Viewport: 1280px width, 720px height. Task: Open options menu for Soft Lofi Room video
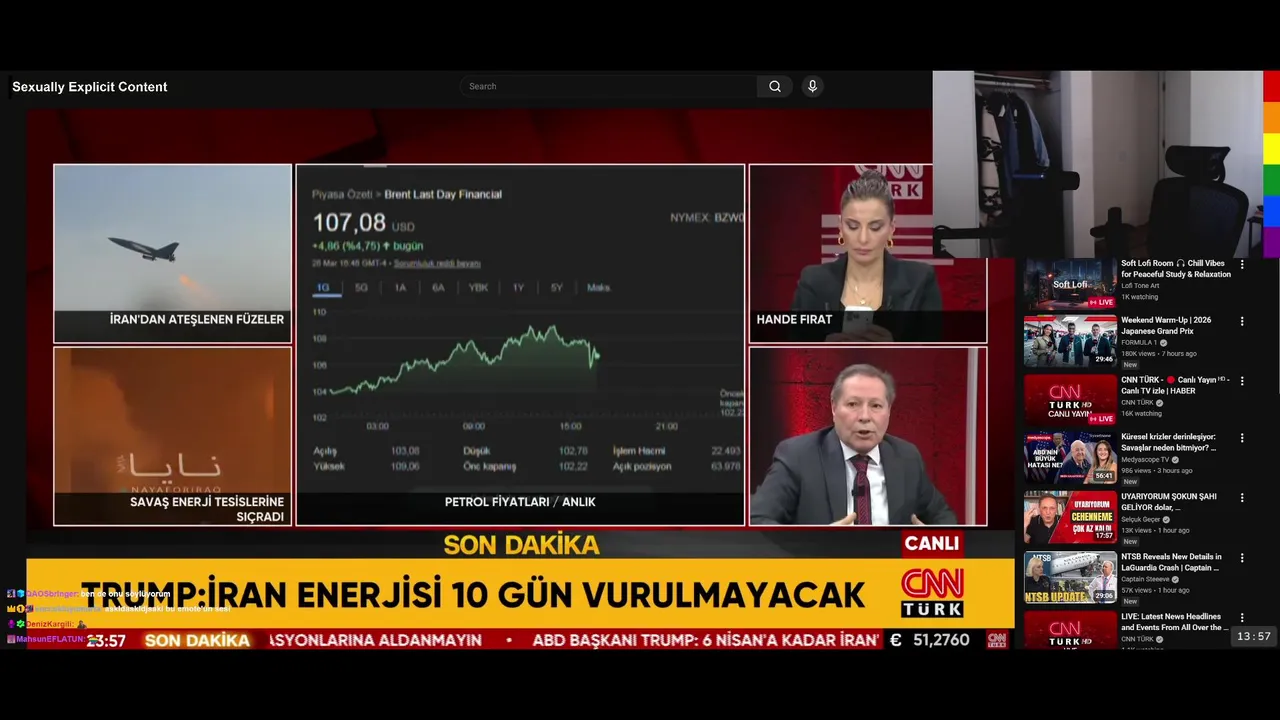point(1242,265)
